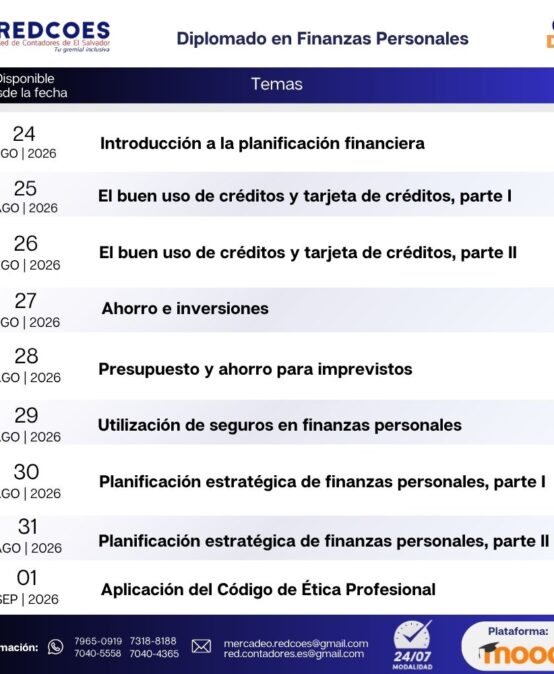Image resolution: width=554 pixels, height=674 pixels.
Task: Click the 24/07 modalidad clock icon
Action: [x=412, y=644]
